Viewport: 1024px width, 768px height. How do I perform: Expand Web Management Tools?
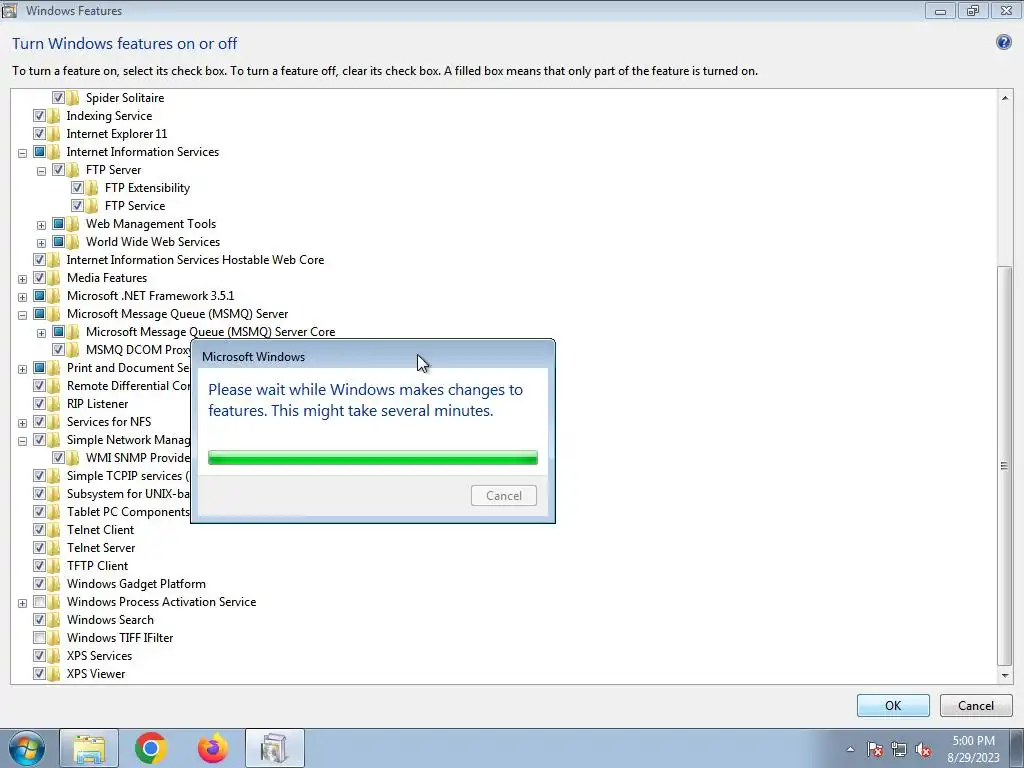coord(41,225)
